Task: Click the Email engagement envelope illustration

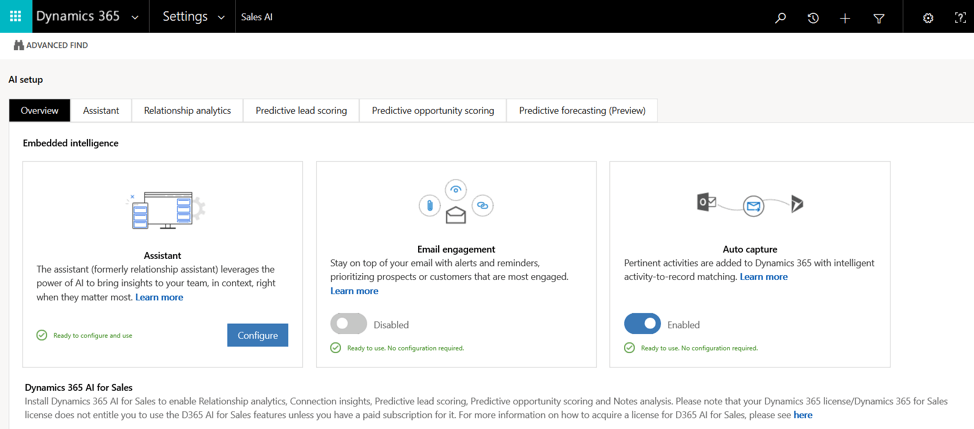Action: click(456, 203)
